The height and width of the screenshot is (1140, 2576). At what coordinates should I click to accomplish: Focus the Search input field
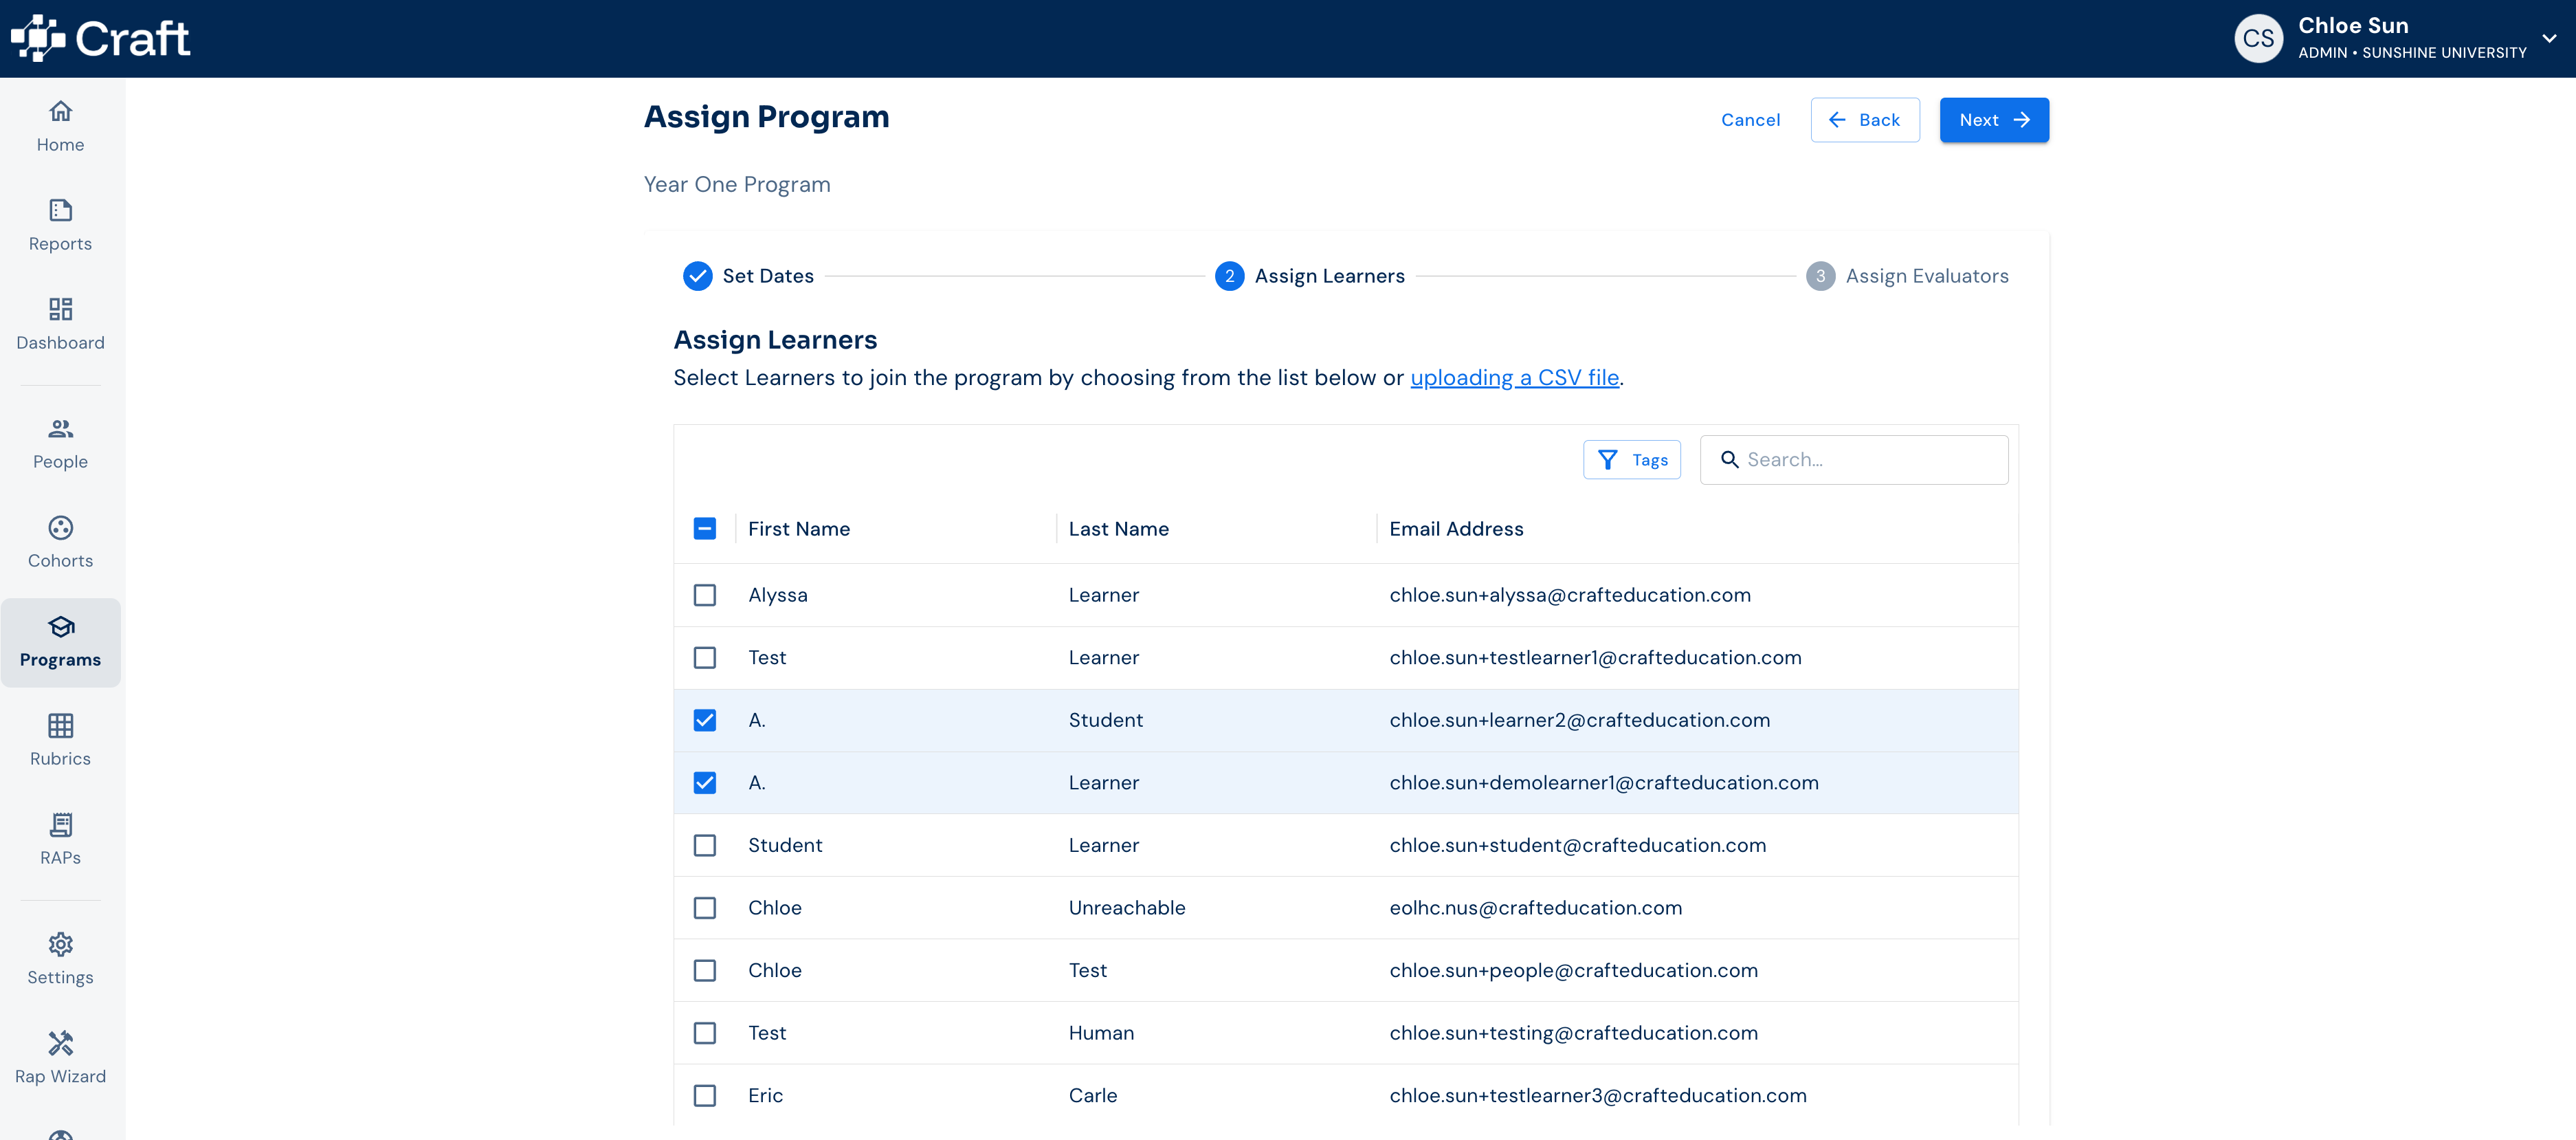pyautogui.click(x=1853, y=460)
